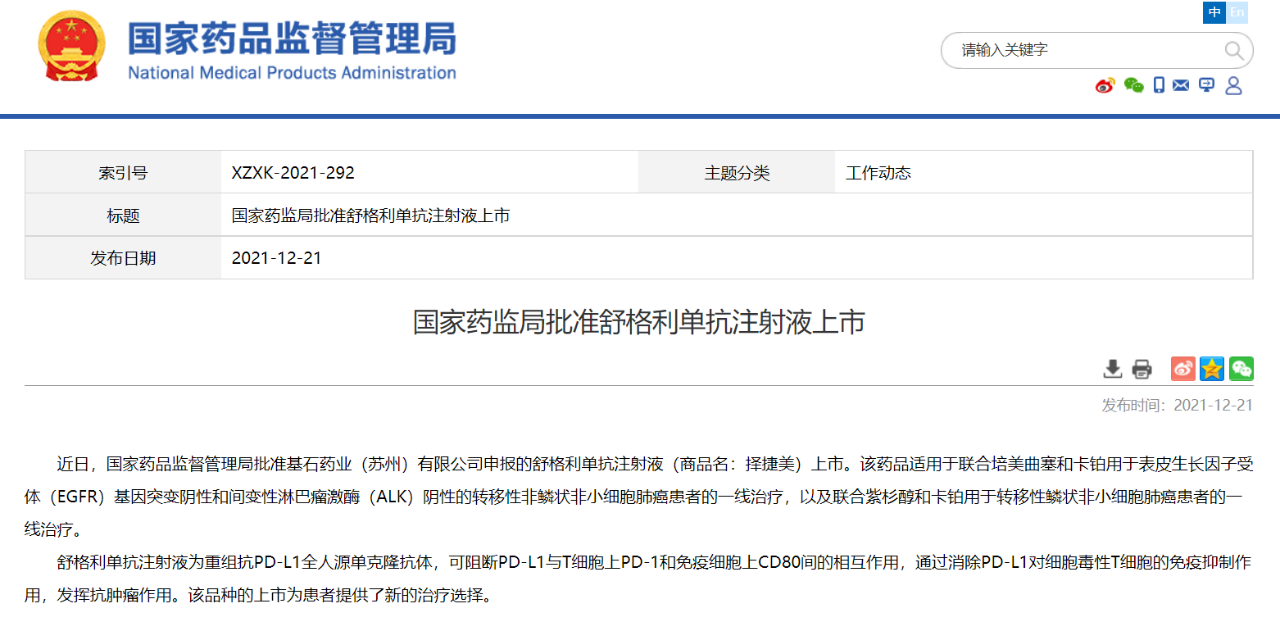Viewport: 1280px width, 639px height.
Task: Click the Weibo icon in the header
Action: coord(1105,86)
